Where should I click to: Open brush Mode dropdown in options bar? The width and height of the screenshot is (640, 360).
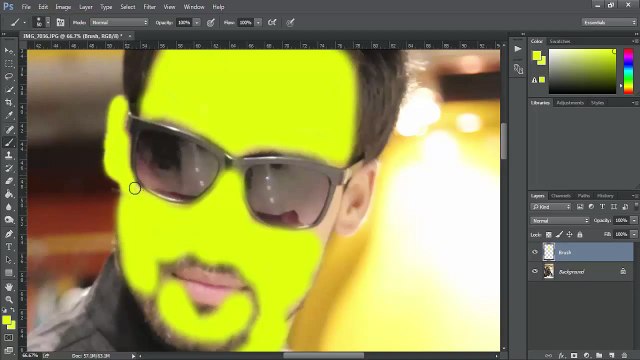coord(119,22)
